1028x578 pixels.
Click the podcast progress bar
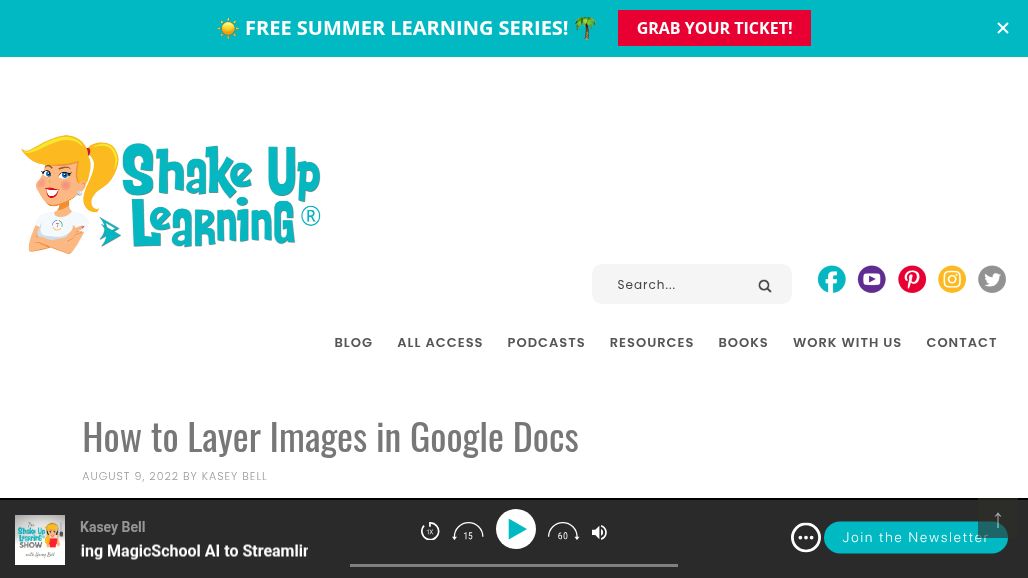click(514, 565)
